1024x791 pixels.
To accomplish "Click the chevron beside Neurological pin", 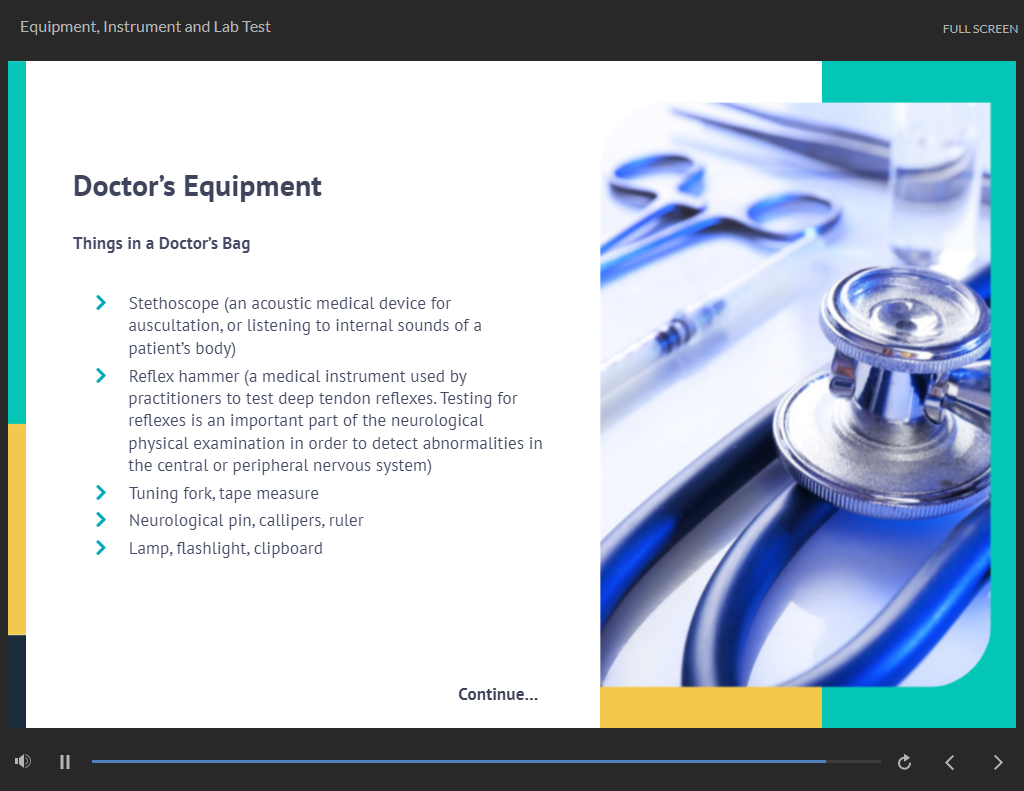I will [101, 519].
